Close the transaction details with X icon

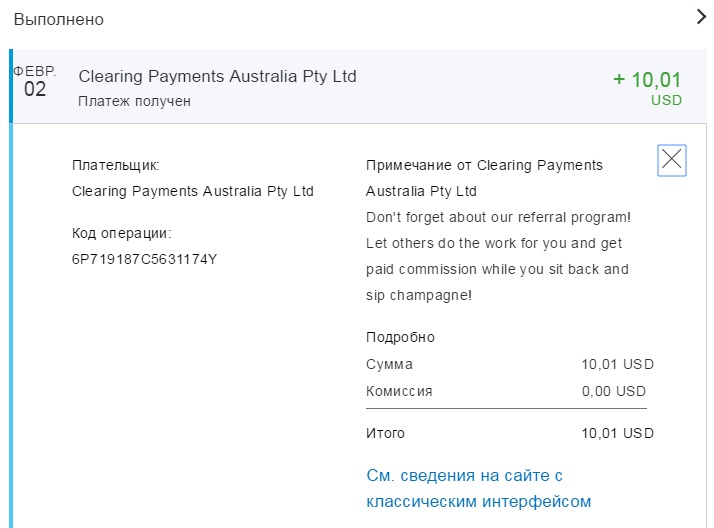click(x=672, y=159)
